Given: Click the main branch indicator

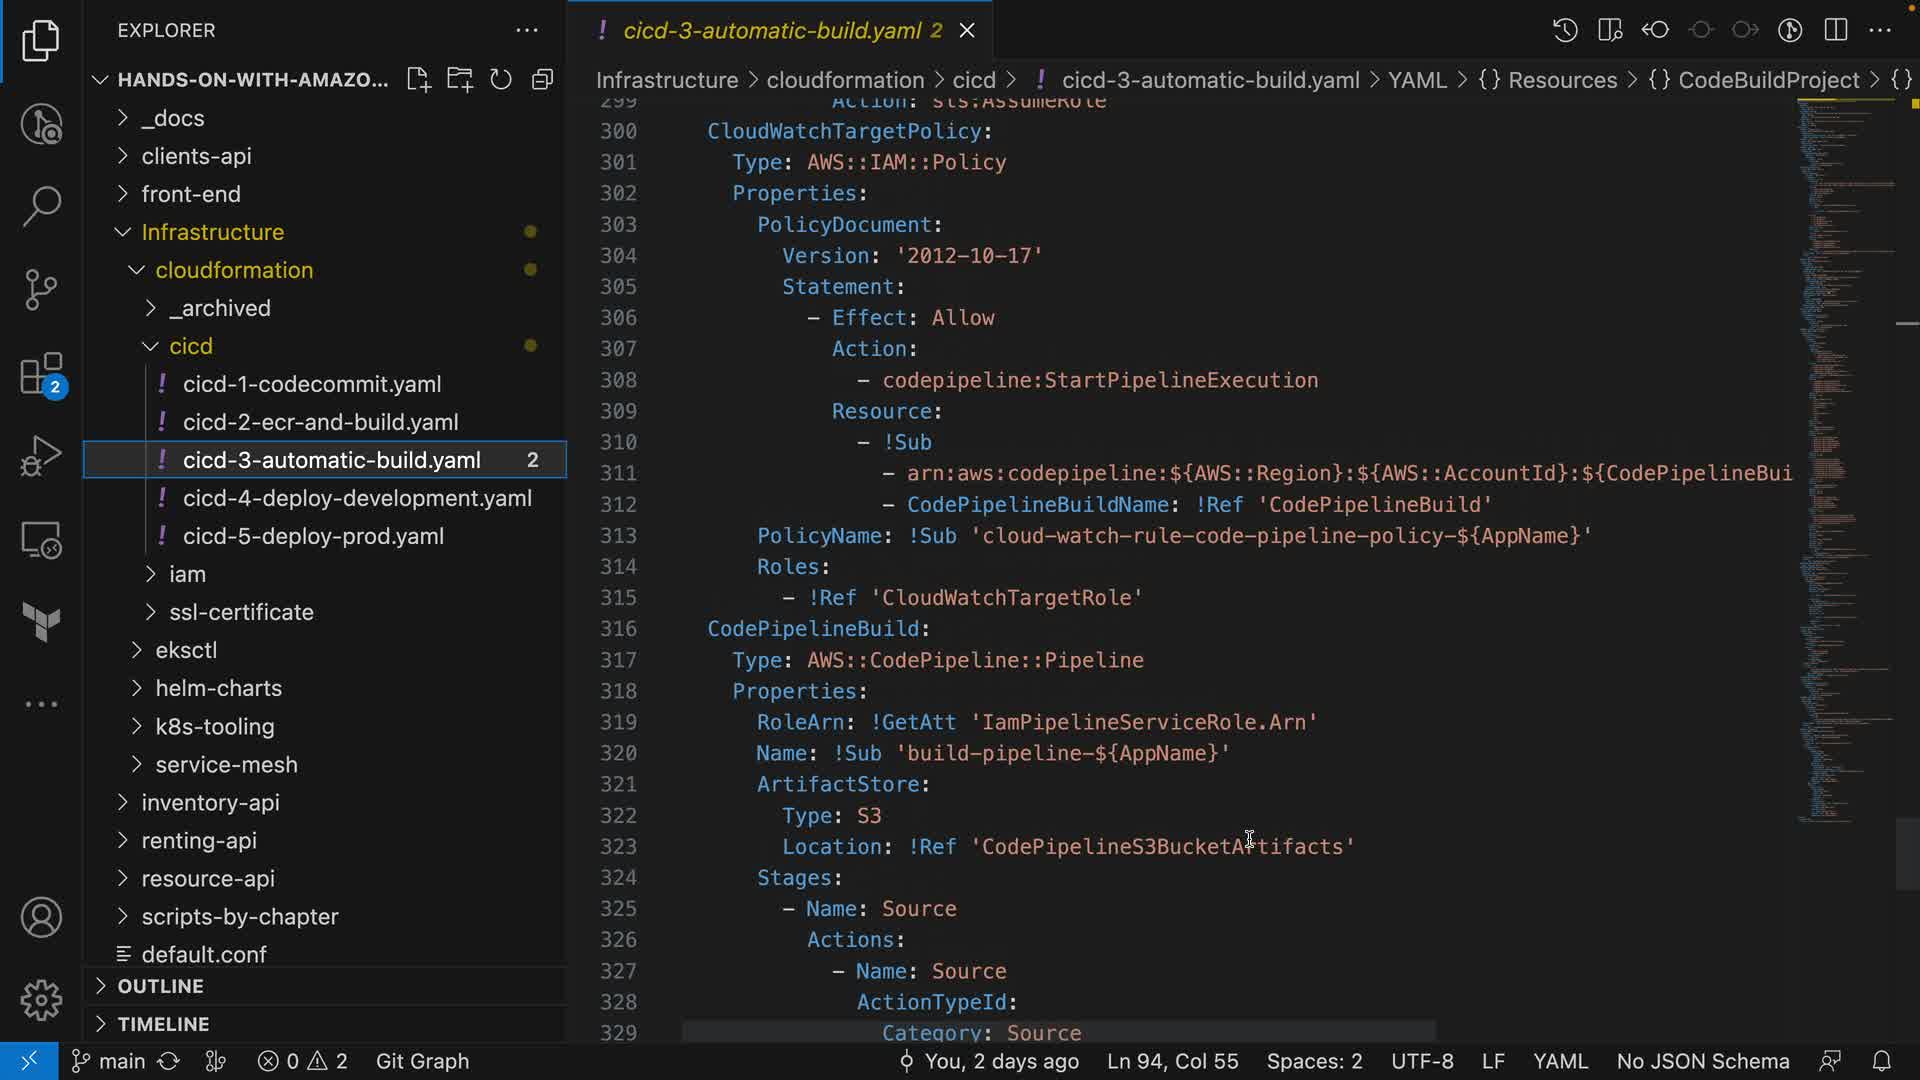Looking at the screenshot, I should pos(109,1061).
